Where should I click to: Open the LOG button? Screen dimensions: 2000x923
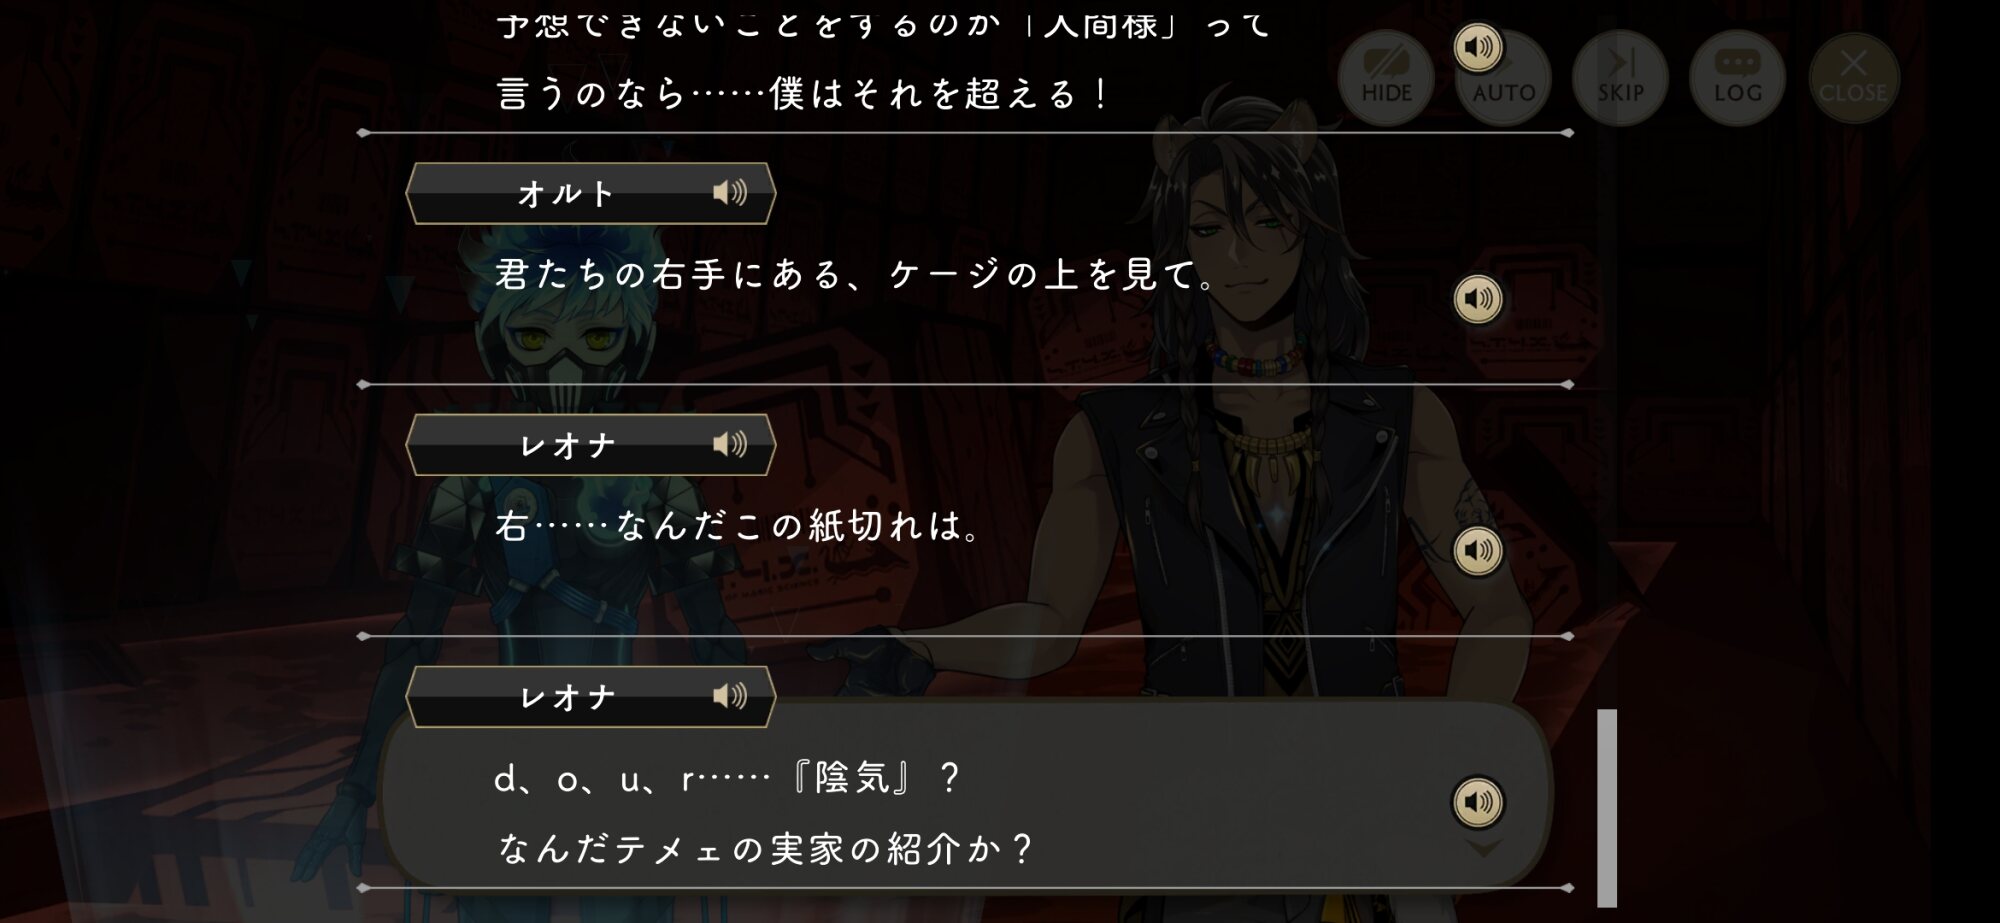point(1737,78)
